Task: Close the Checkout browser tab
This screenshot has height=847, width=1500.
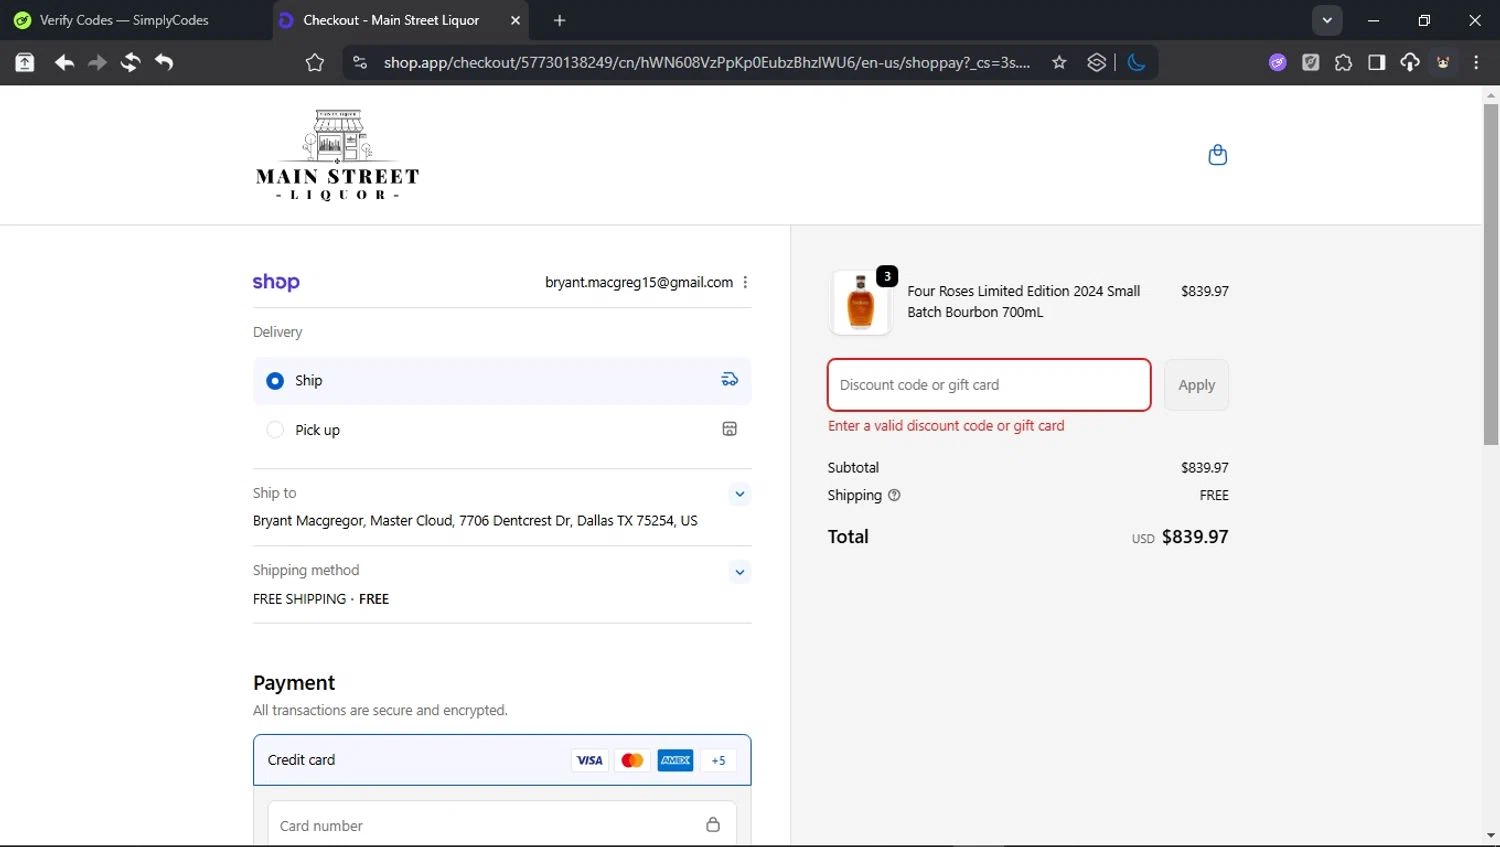Action: pyautogui.click(x=515, y=20)
